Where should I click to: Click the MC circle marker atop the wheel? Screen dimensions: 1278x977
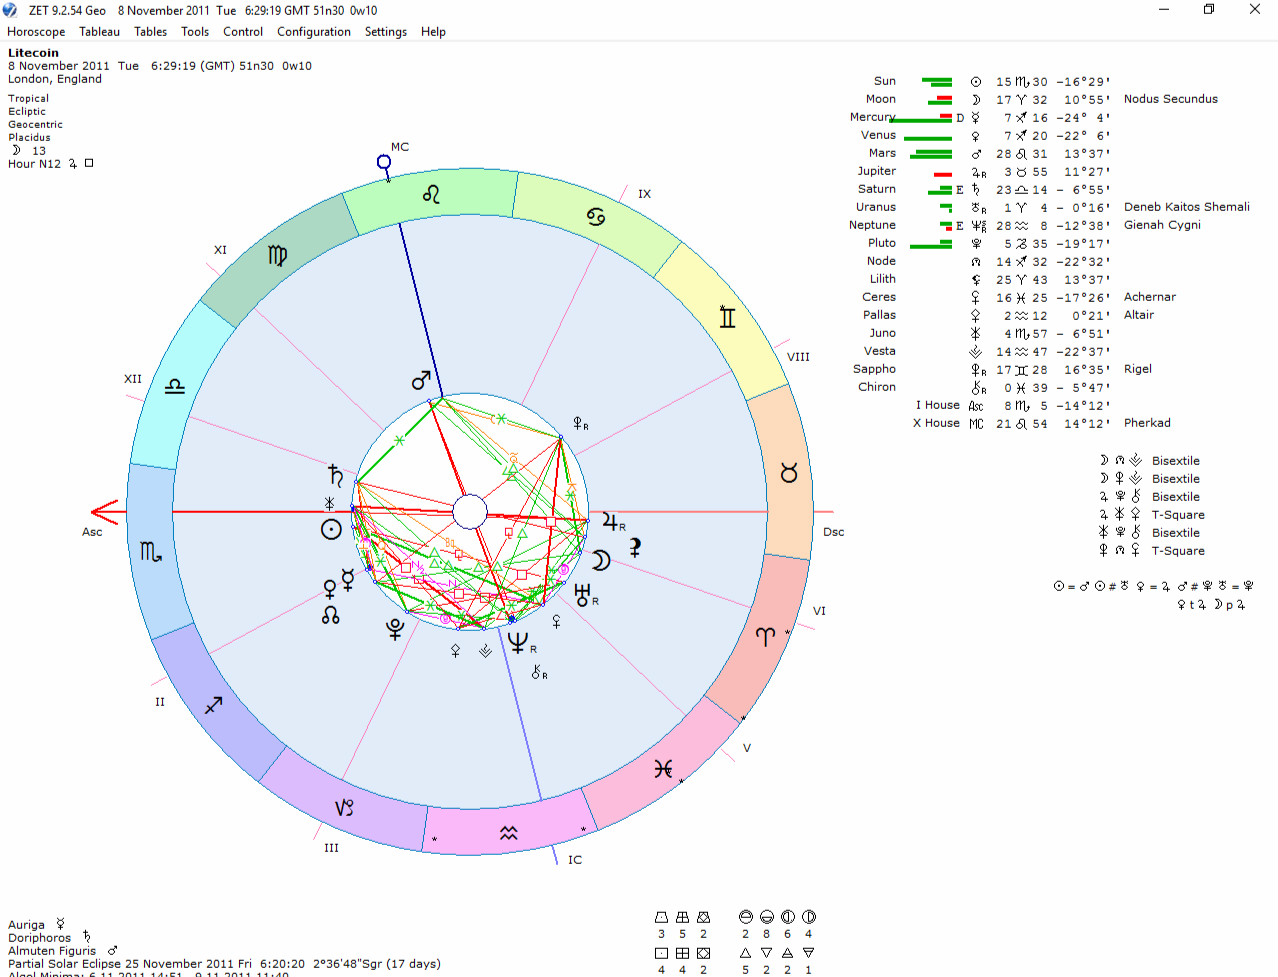[384, 162]
